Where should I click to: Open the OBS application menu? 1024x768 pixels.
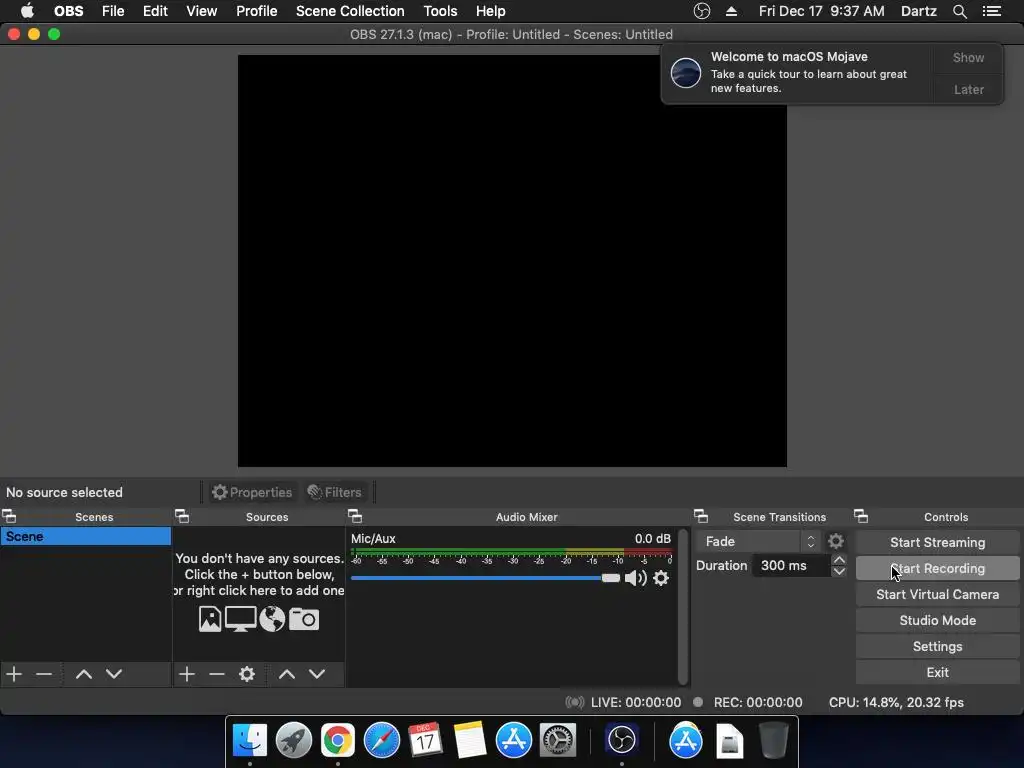click(x=69, y=11)
